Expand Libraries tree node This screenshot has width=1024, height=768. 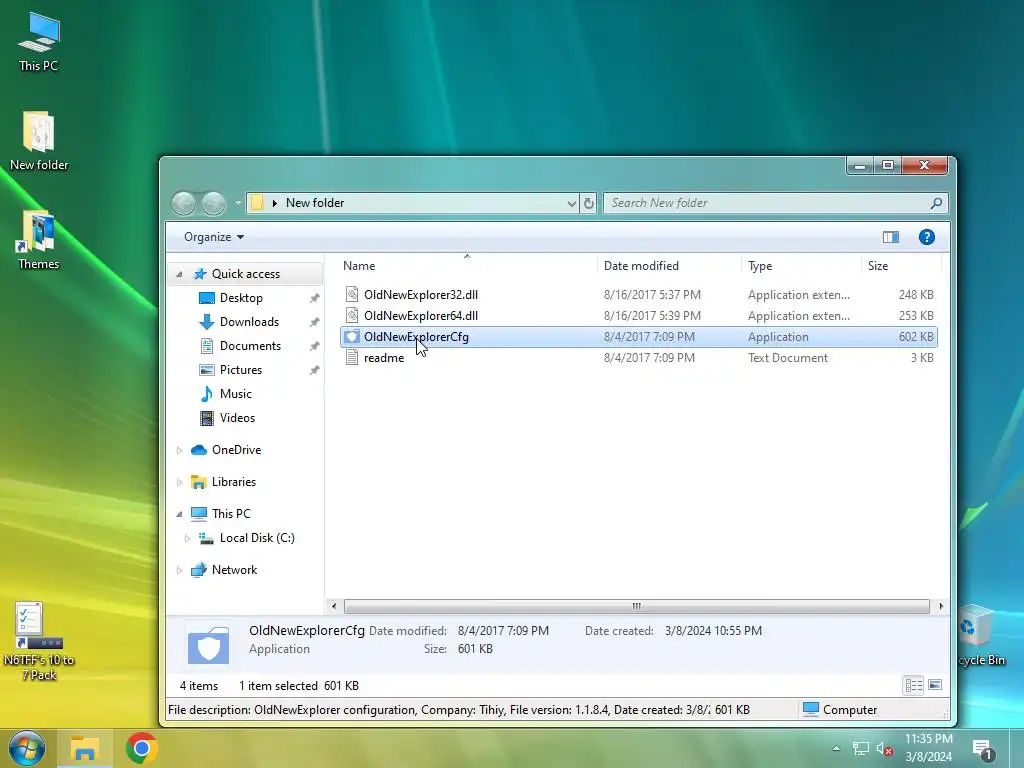[179, 482]
